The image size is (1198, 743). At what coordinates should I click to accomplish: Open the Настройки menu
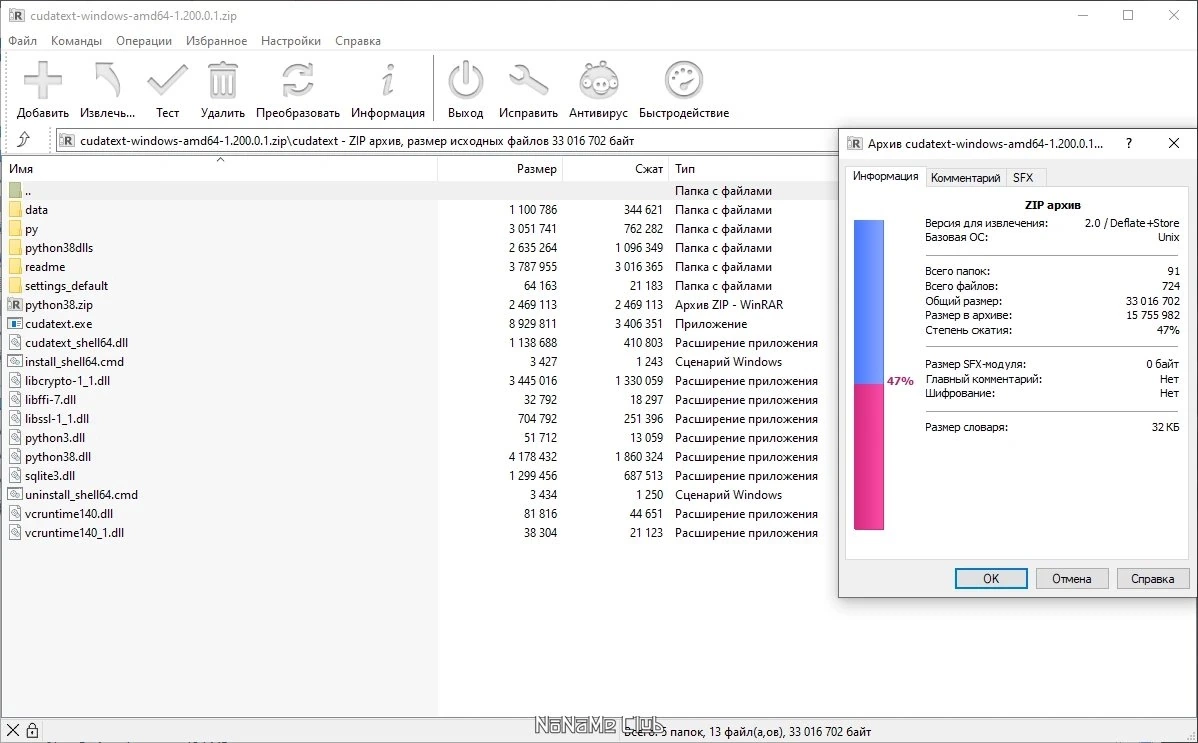tap(291, 41)
